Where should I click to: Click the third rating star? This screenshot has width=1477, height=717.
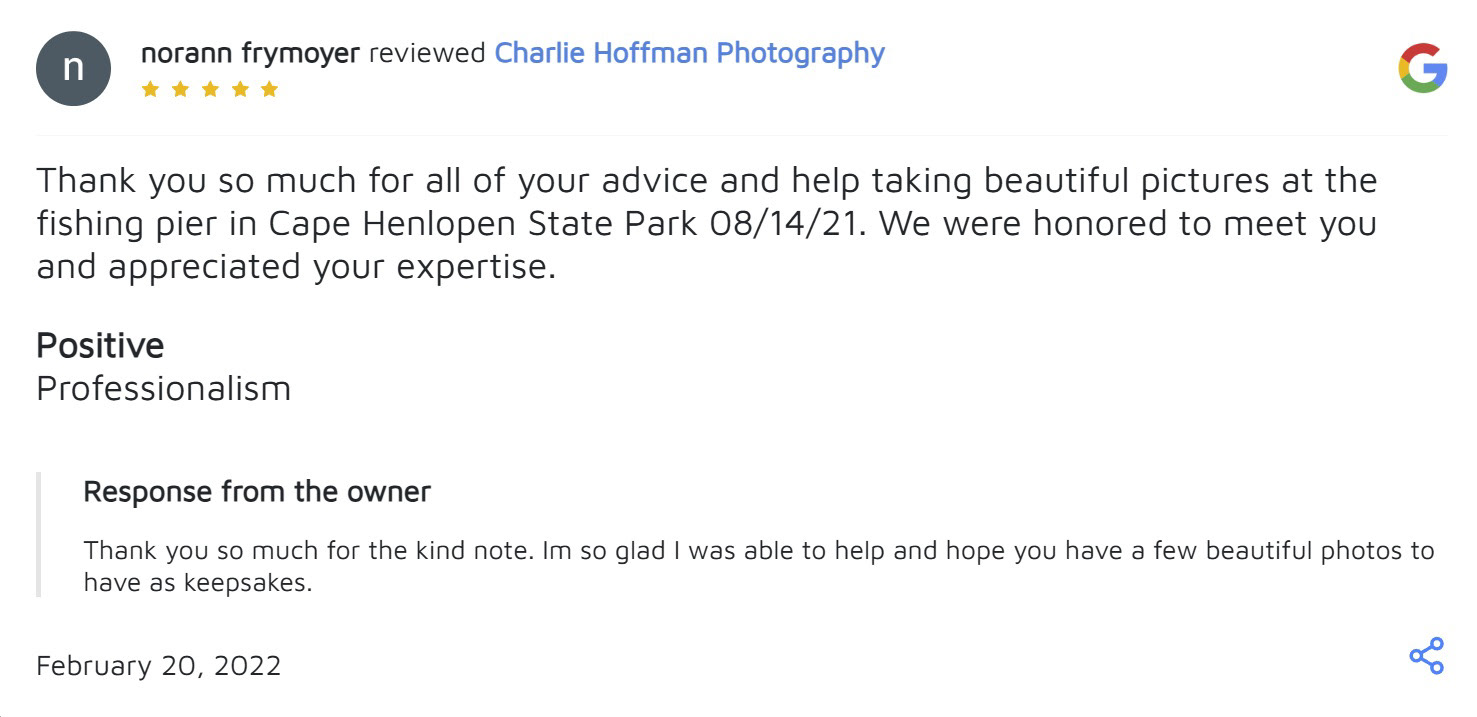[x=210, y=90]
